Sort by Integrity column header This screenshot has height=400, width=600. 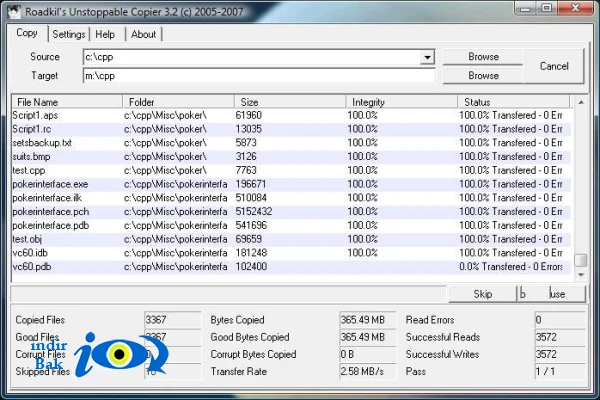tap(402, 102)
